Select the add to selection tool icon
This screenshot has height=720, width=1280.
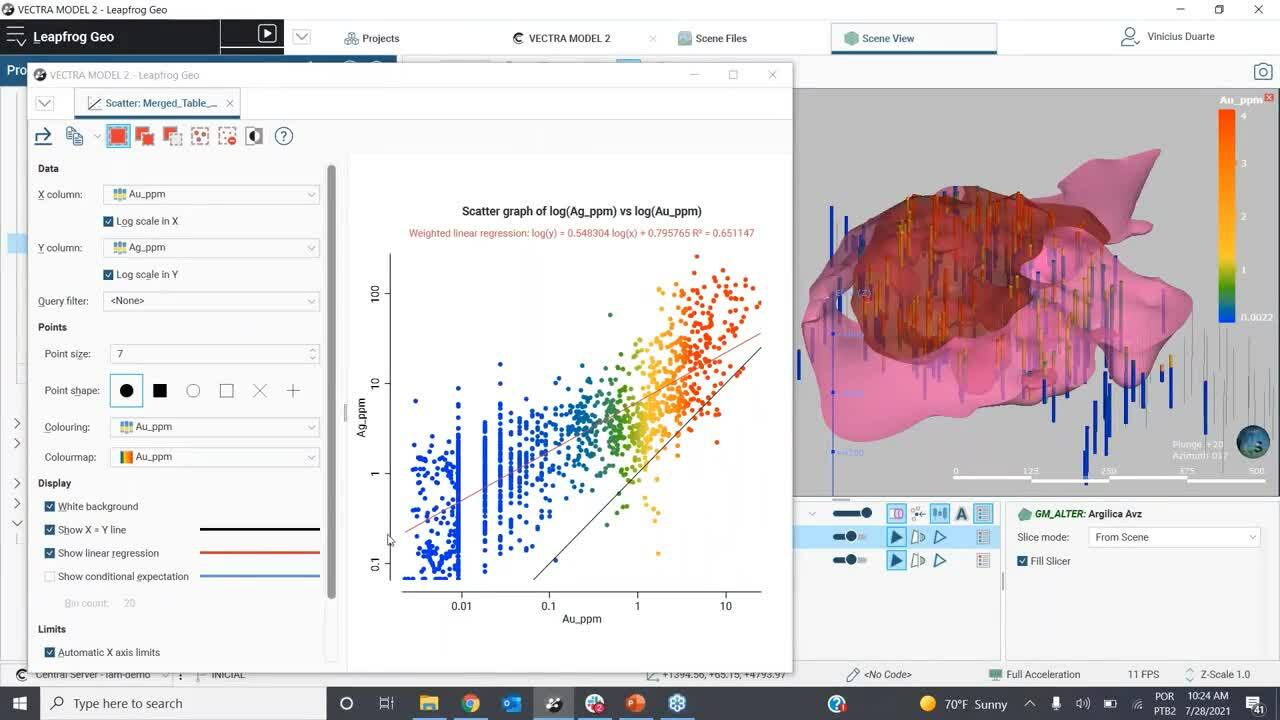(x=145, y=136)
